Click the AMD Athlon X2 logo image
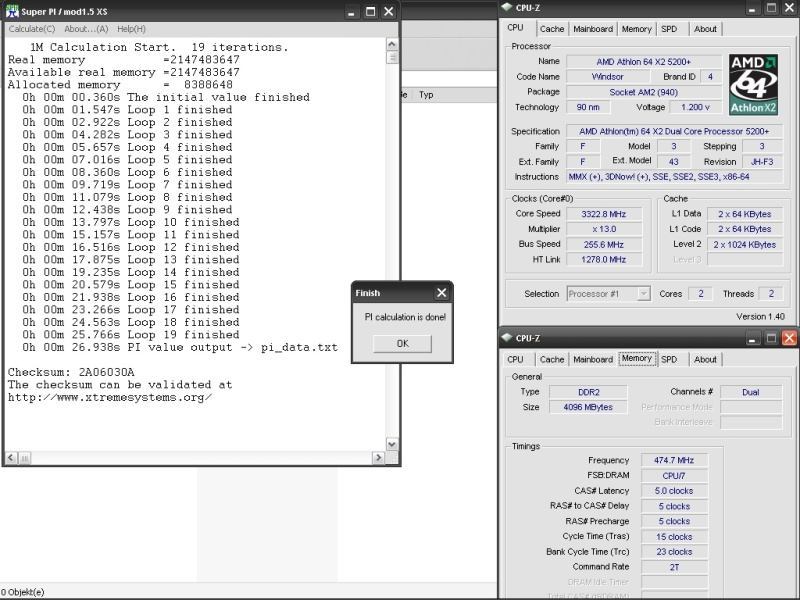The height and width of the screenshot is (600, 800). pyautogui.click(x=753, y=85)
